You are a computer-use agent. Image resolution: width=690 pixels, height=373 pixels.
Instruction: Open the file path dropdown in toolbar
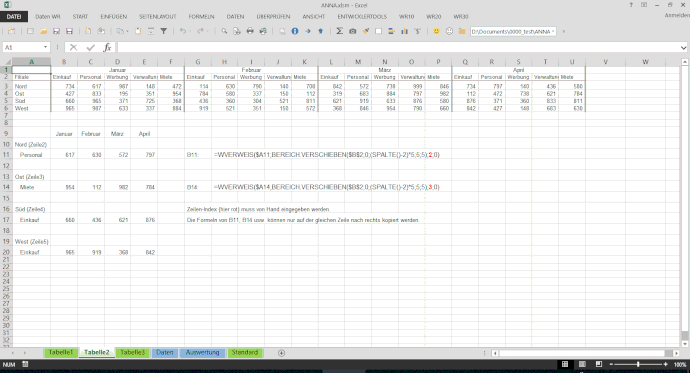pyautogui.click(x=553, y=32)
